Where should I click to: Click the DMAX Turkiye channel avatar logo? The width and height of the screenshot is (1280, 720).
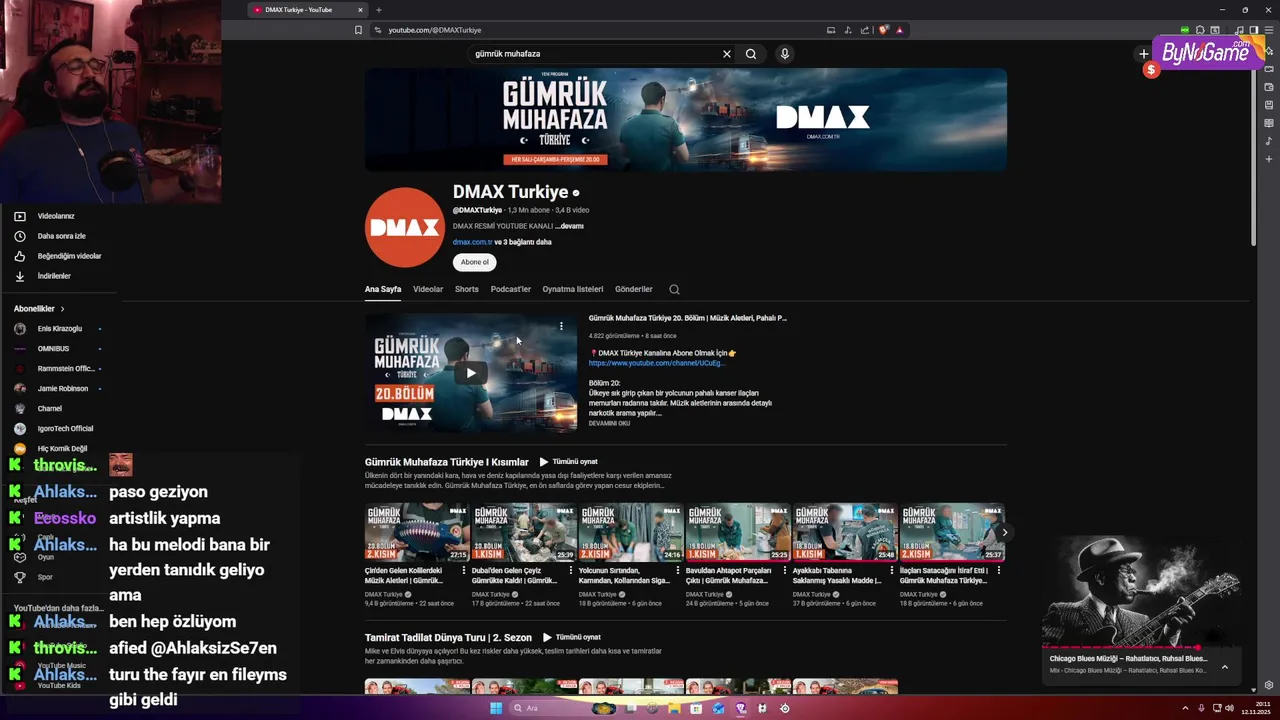pyautogui.click(x=404, y=227)
